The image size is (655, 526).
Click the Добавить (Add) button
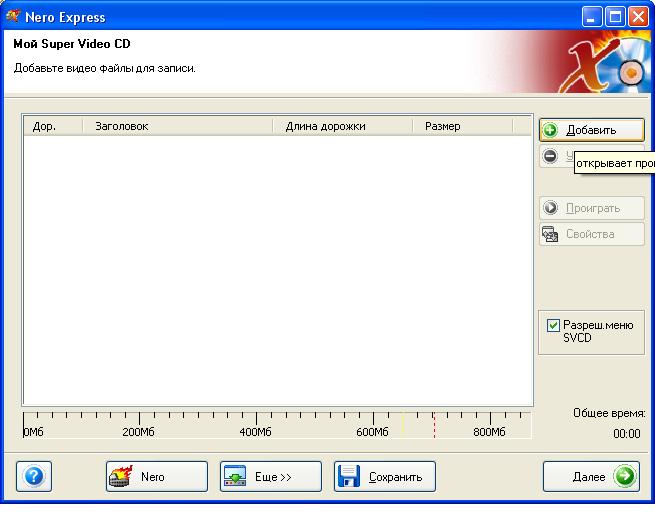pos(592,130)
